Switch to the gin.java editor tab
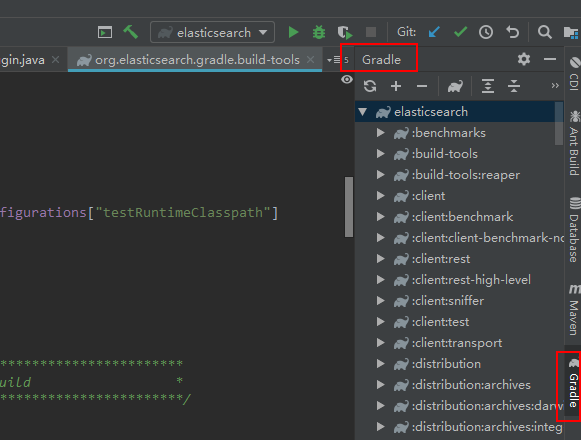The width and height of the screenshot is (581, 440). (22, 60)
